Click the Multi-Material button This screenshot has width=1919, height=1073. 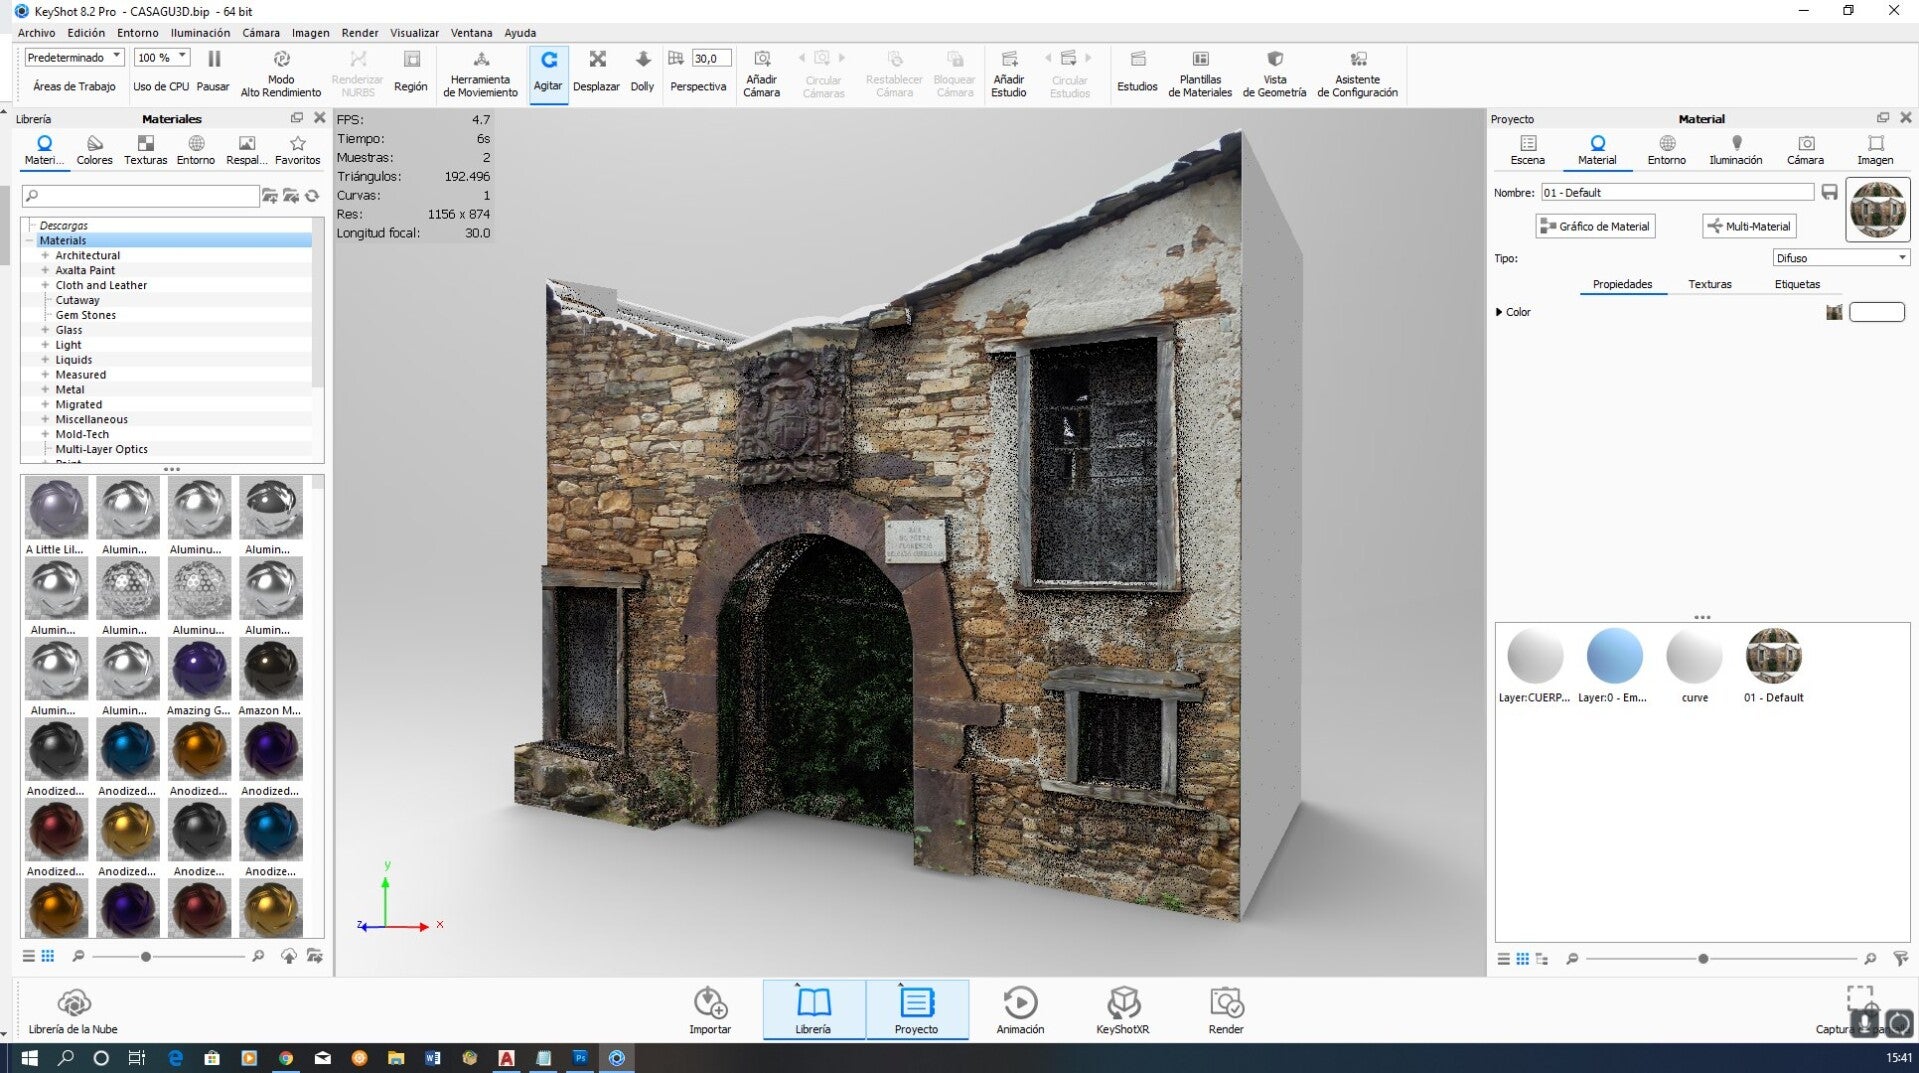(1749, 226)
